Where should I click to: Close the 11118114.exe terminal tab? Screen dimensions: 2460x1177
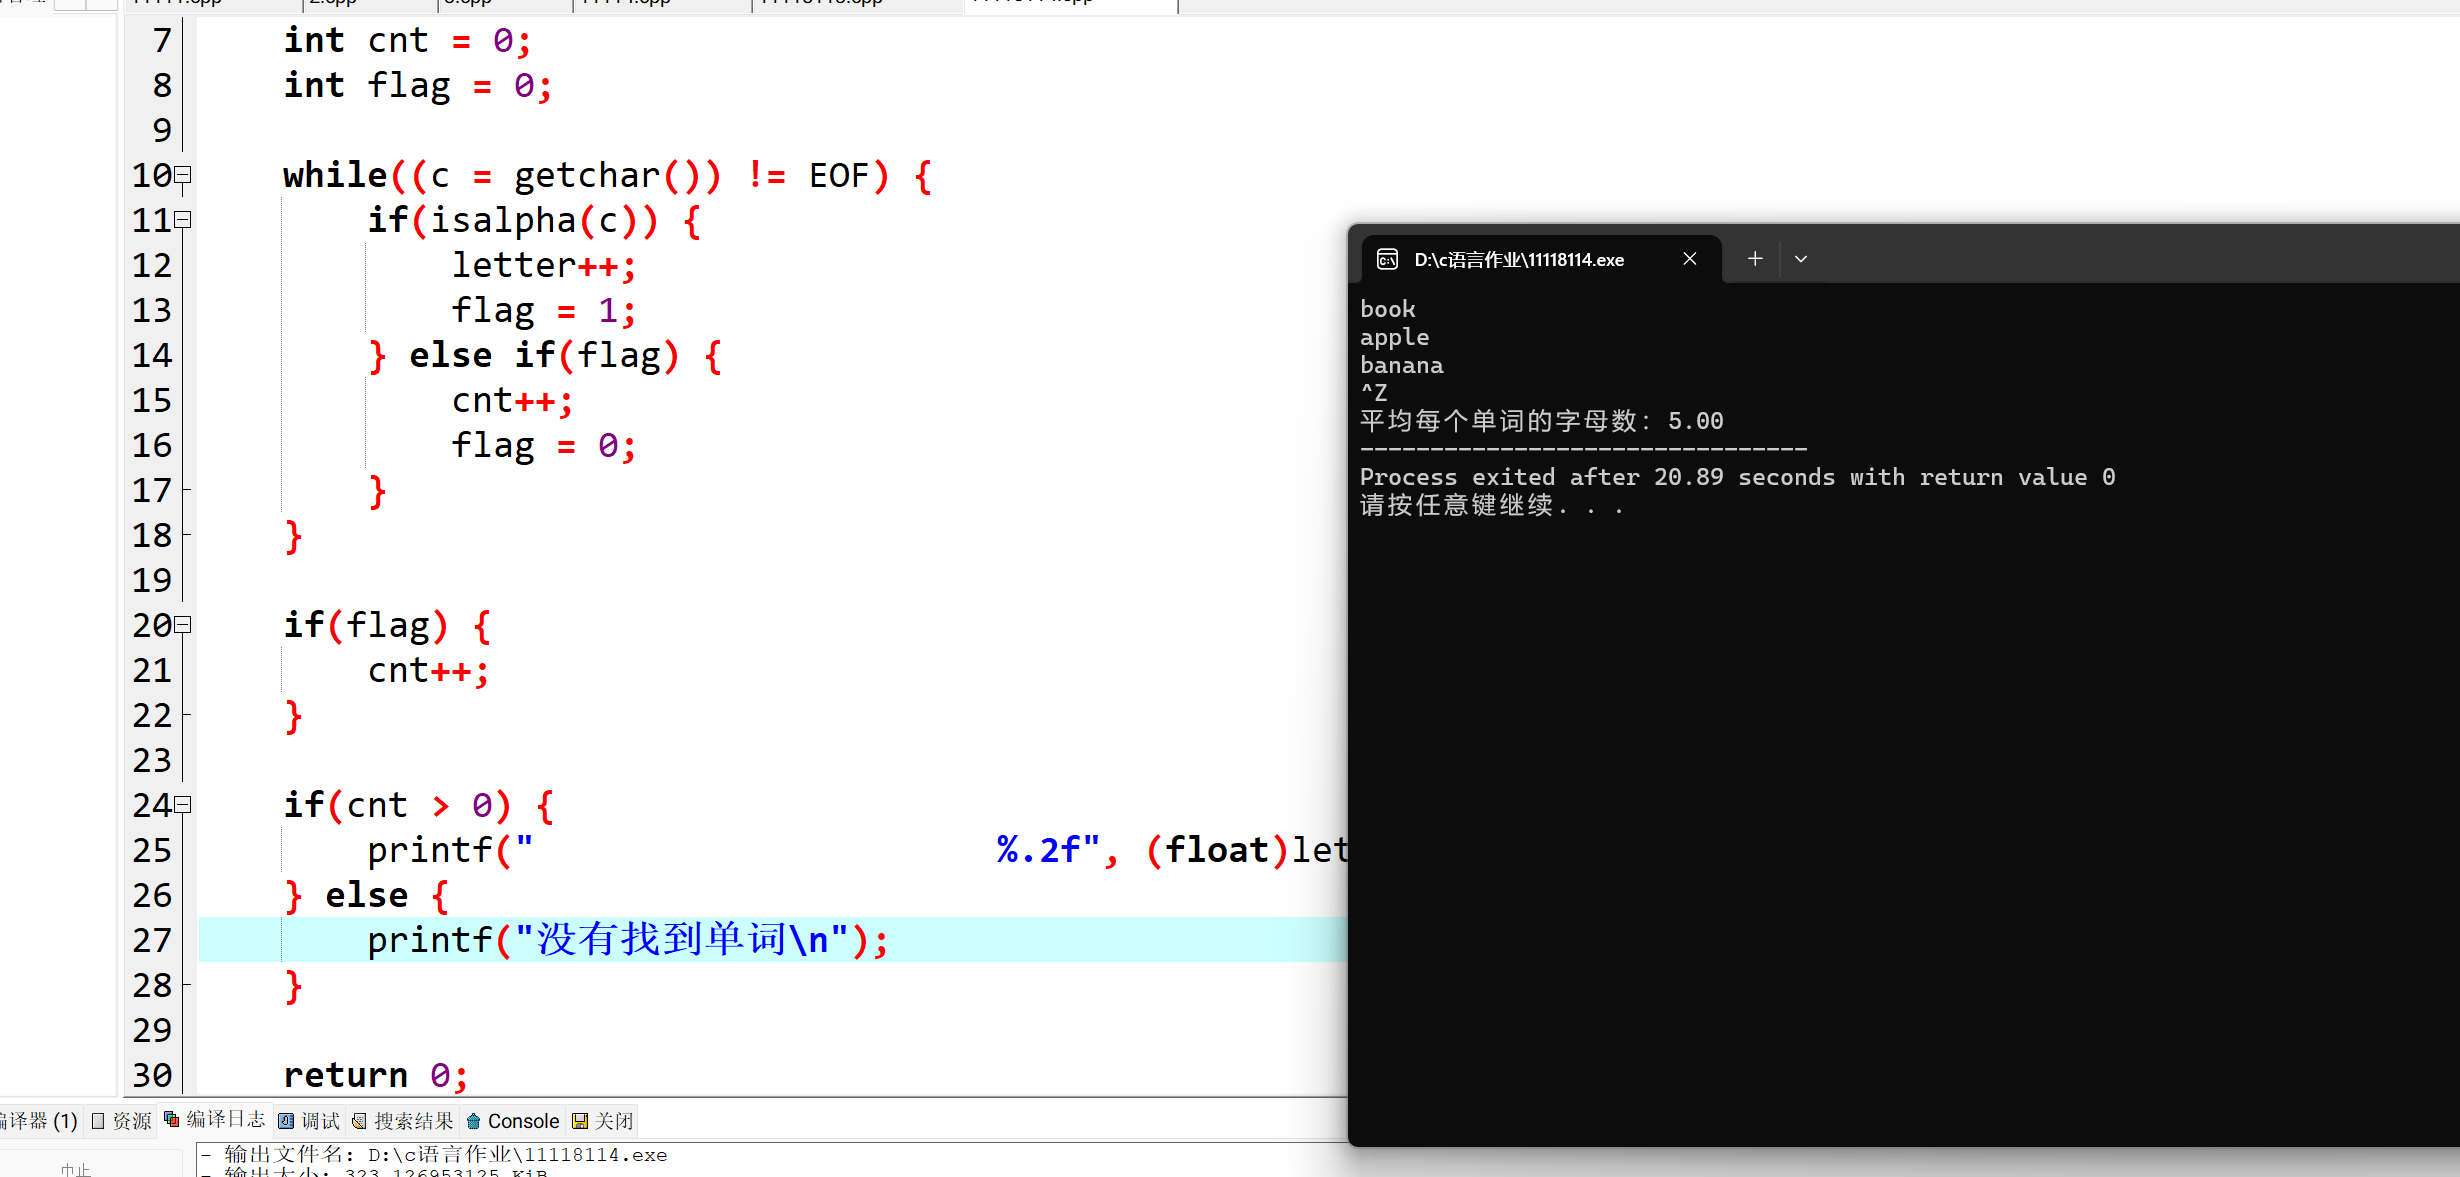1690,259
